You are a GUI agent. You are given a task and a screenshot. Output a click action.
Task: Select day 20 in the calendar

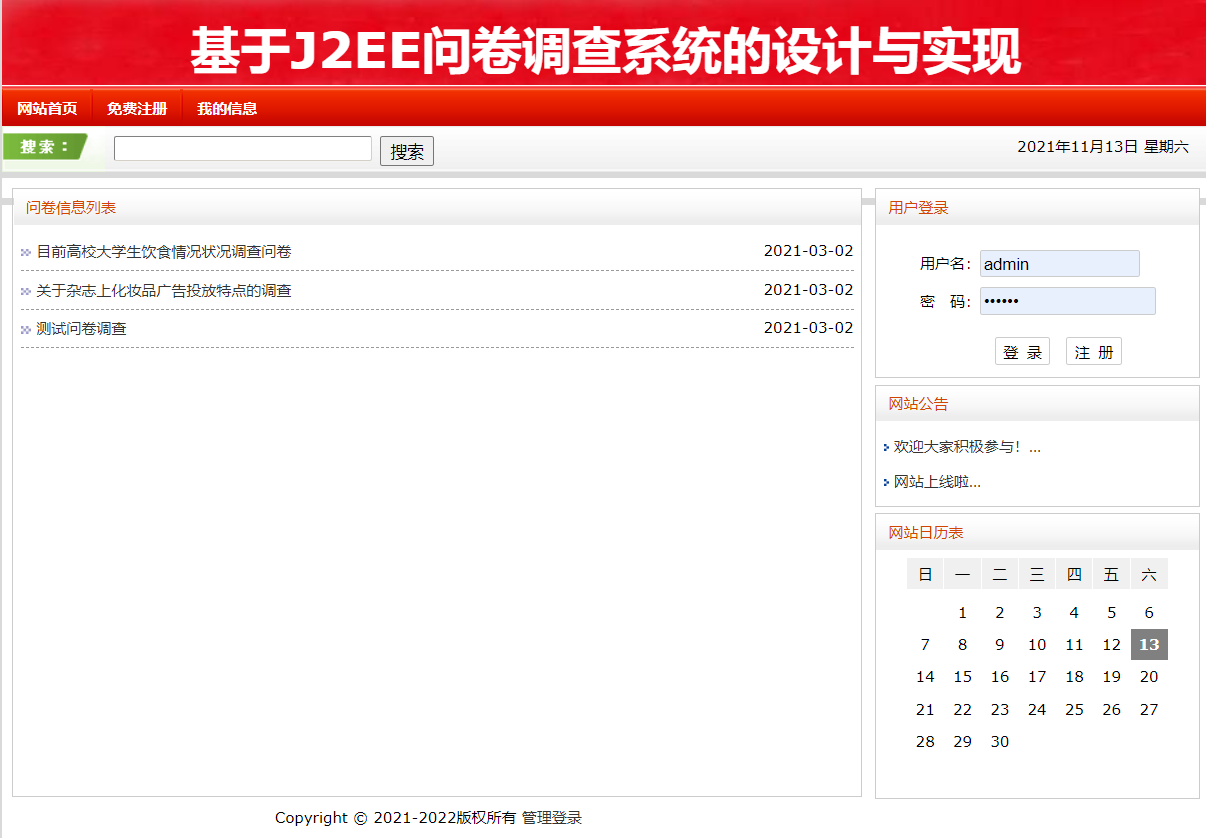(1149, 677)
